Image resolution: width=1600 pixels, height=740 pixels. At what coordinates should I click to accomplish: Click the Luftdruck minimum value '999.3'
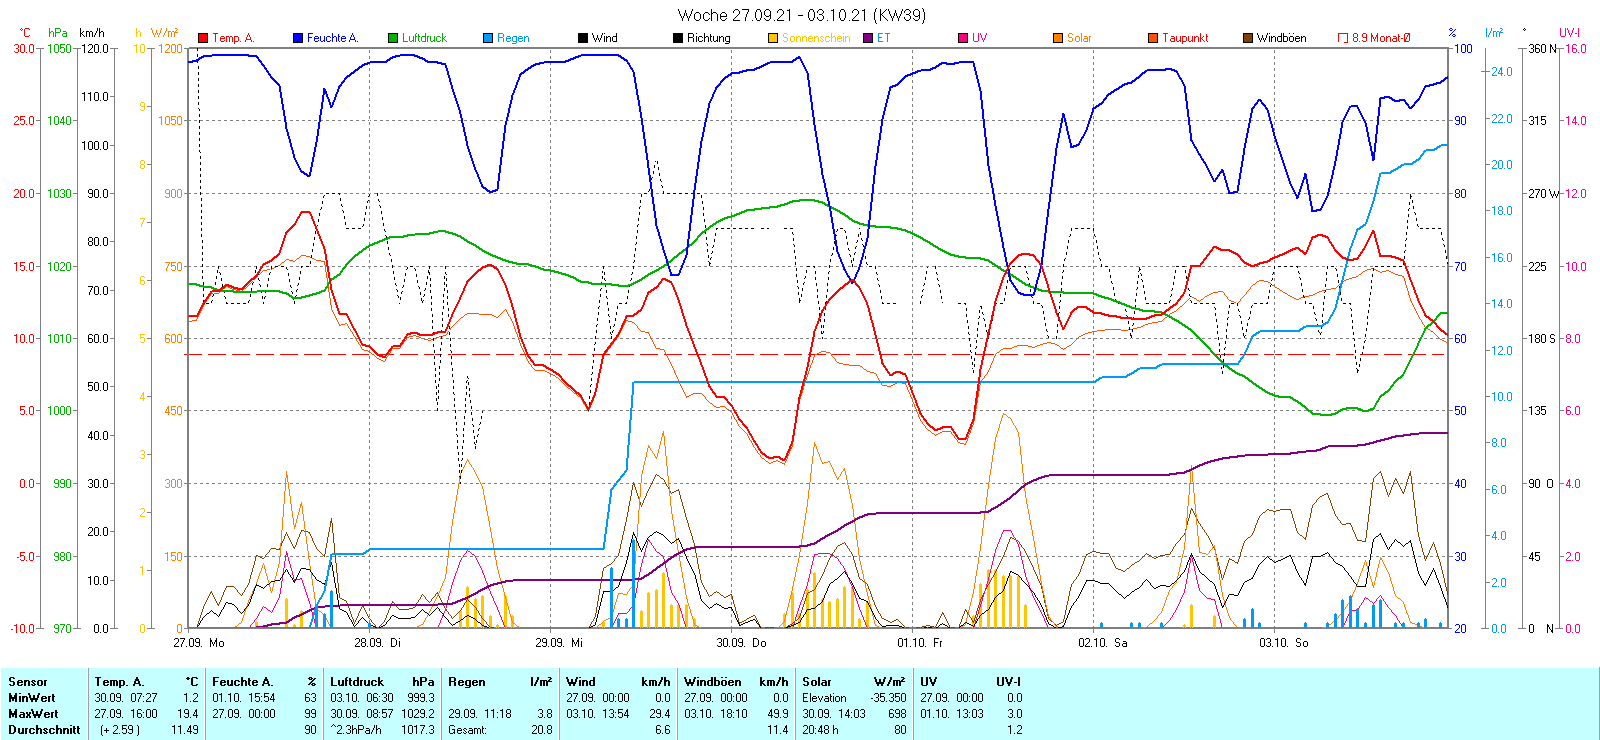pyautogui.click(x=422, y=698)
